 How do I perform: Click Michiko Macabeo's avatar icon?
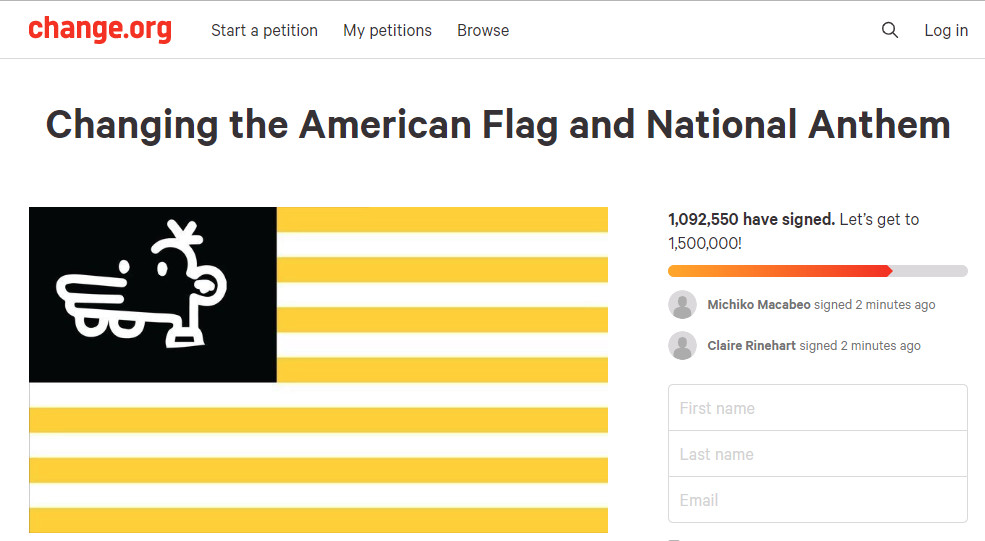683,305
